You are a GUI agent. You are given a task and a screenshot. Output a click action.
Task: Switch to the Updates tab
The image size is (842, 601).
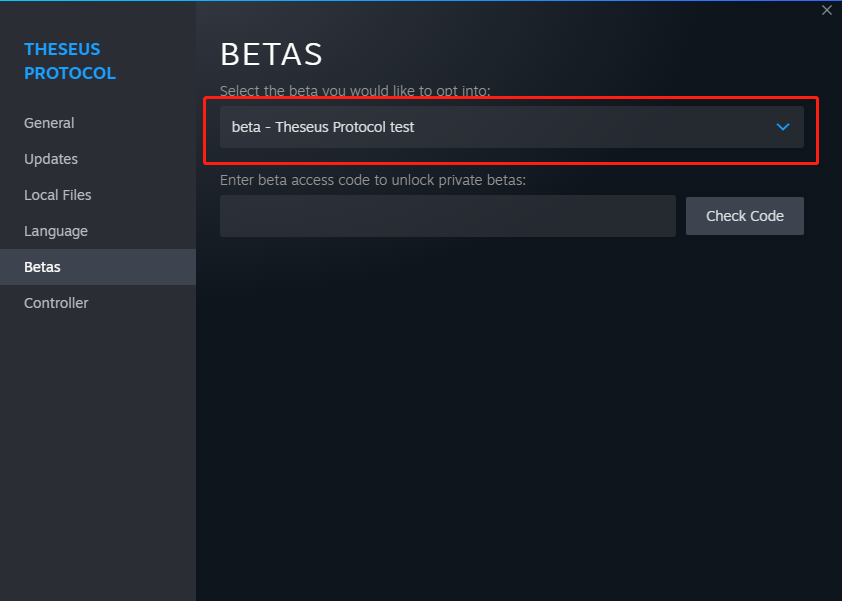[51, 159]
